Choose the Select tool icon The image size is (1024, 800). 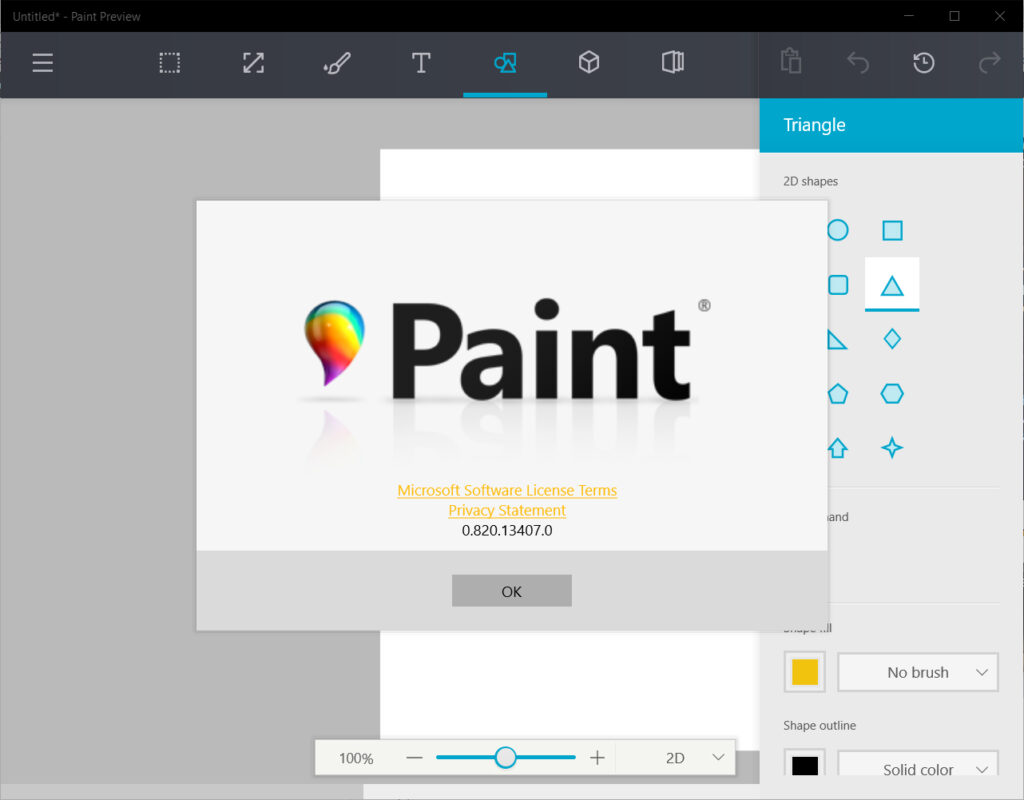point(169,64)
